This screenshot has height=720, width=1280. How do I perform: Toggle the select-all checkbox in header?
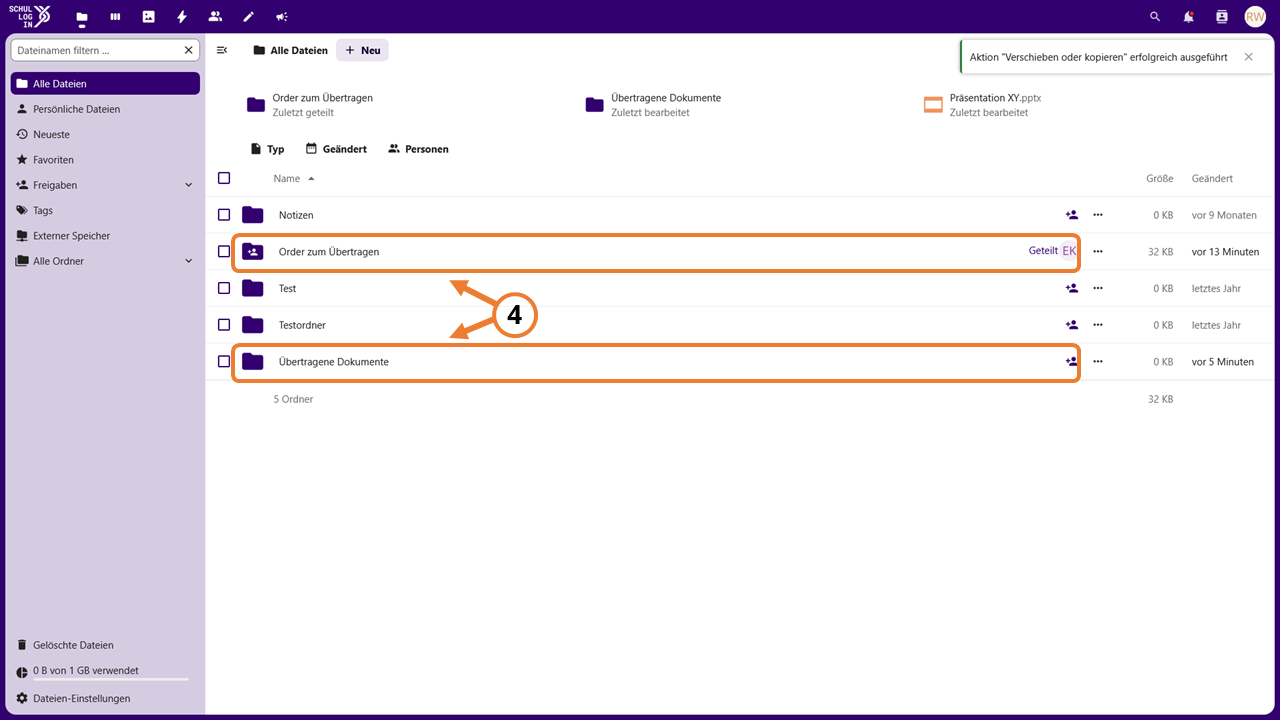pyautogui.click(x=224, y=178)
